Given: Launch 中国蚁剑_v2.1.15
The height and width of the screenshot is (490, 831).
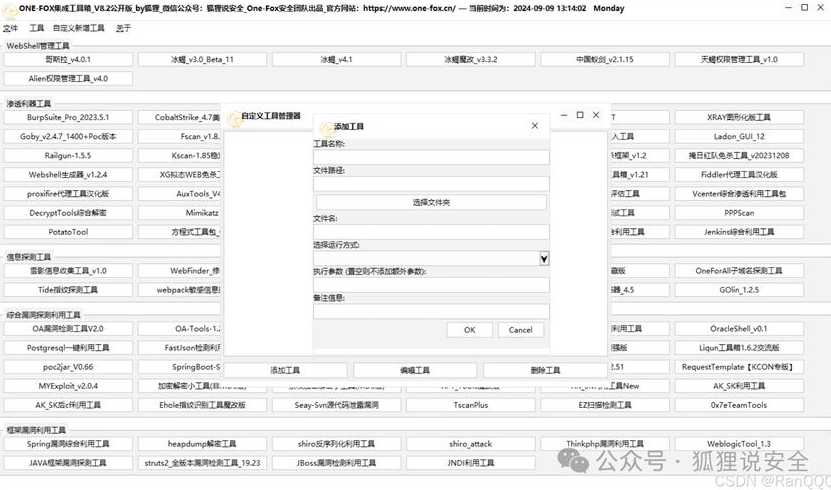Looking at the screenshot, I should coord(605,59).
